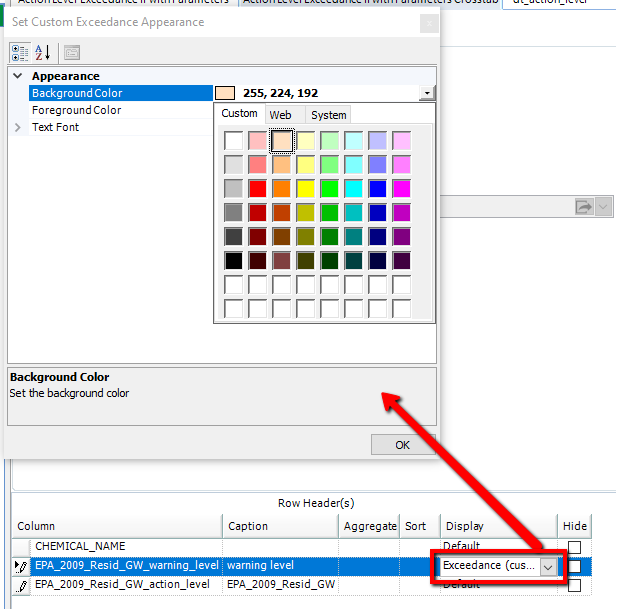Click the edit marker beside warning_level row
The image size is (627, 609).
(22, 566)
